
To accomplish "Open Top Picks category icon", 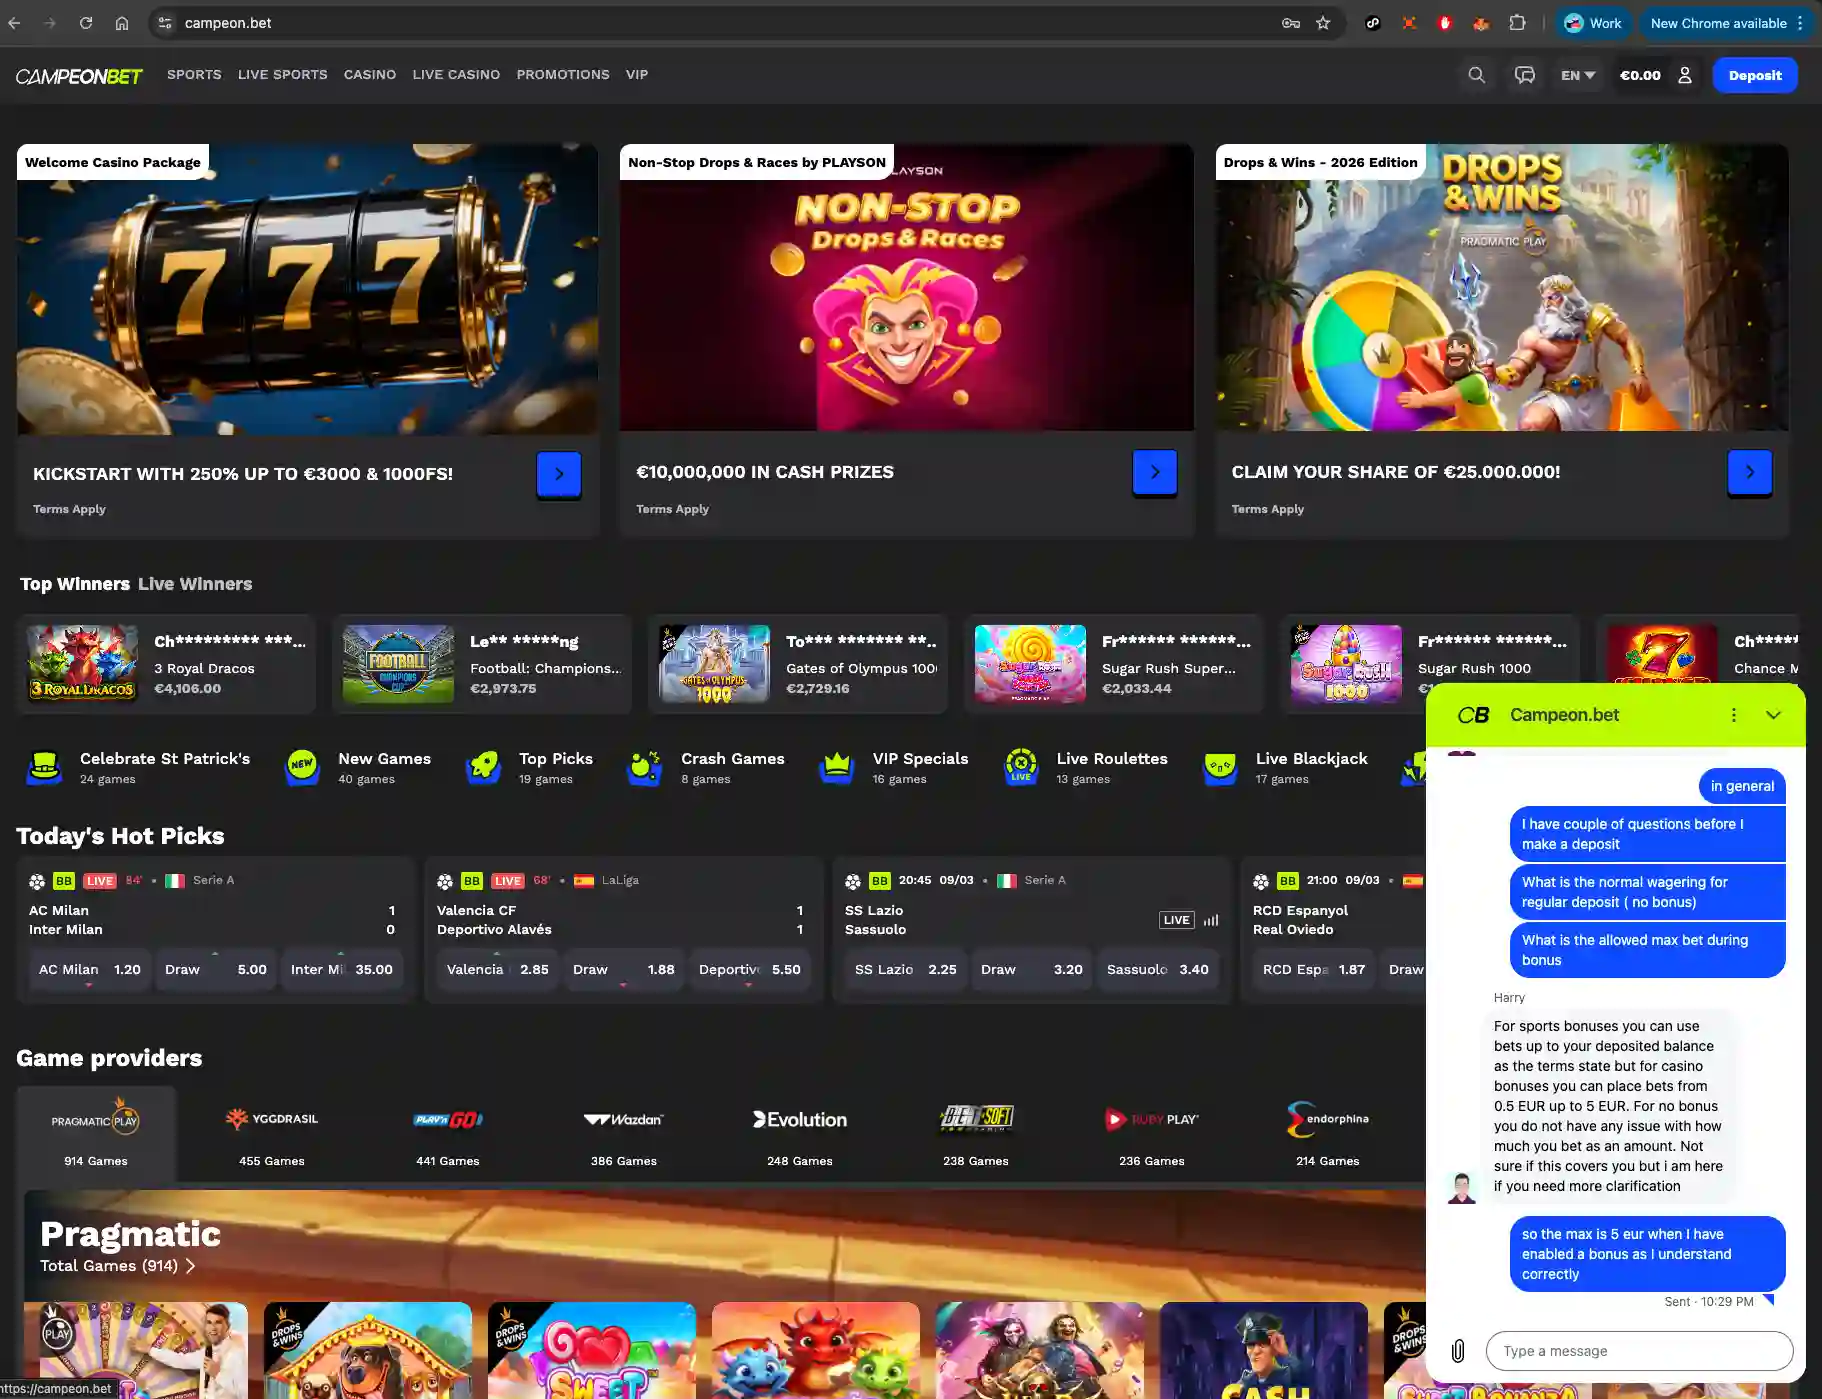I will 483,767.
